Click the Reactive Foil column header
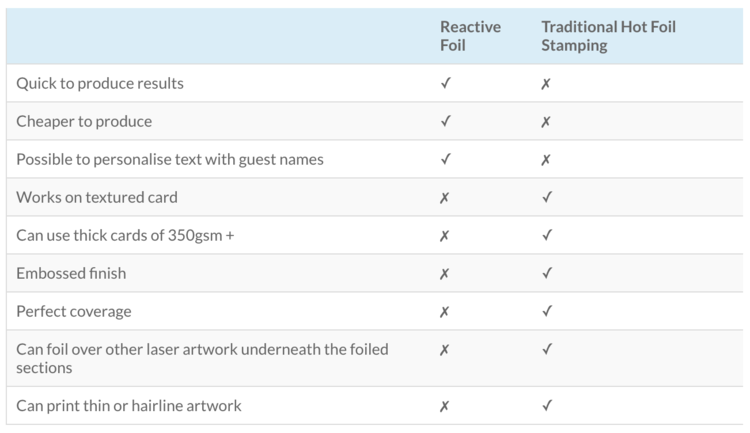This screenshot has width=750, height=433. click(x=470, y=36)
